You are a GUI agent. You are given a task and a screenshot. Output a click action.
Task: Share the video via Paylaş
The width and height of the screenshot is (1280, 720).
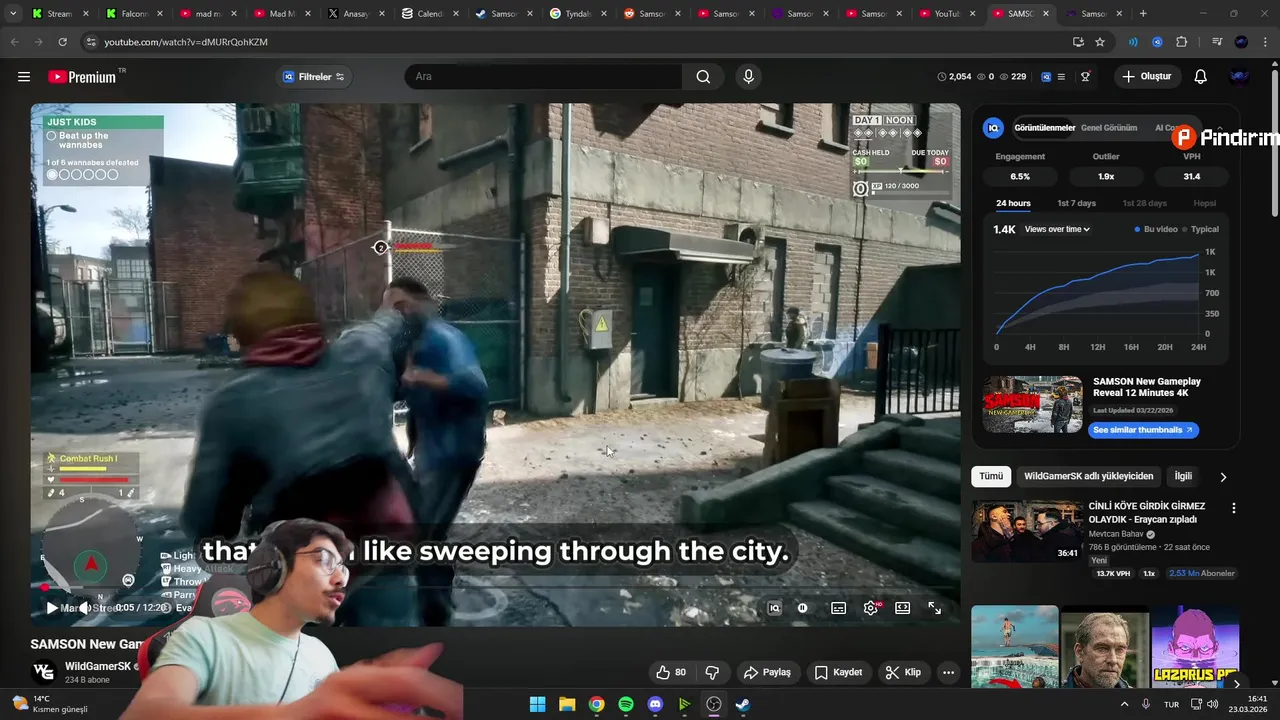click(767, 672)
